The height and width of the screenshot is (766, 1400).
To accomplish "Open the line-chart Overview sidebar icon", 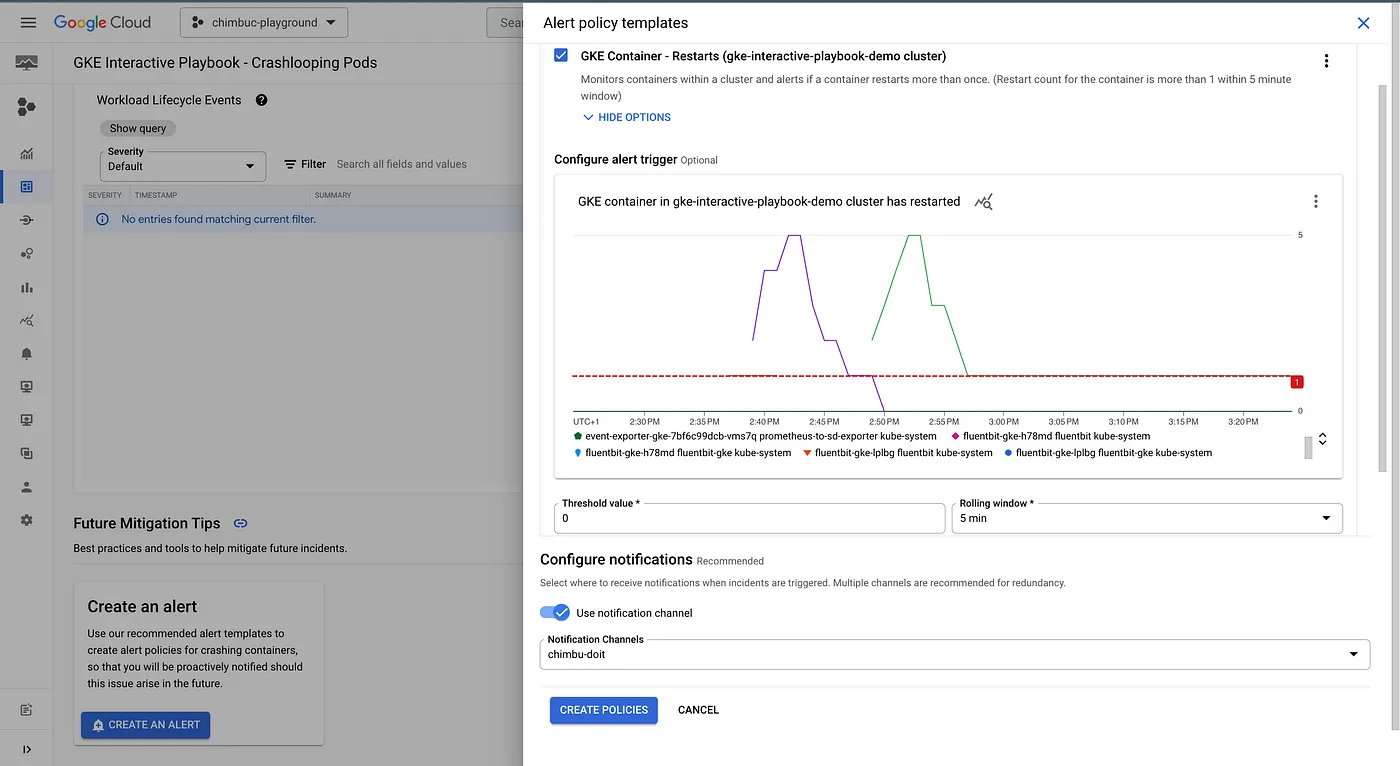I will [27, 154].
